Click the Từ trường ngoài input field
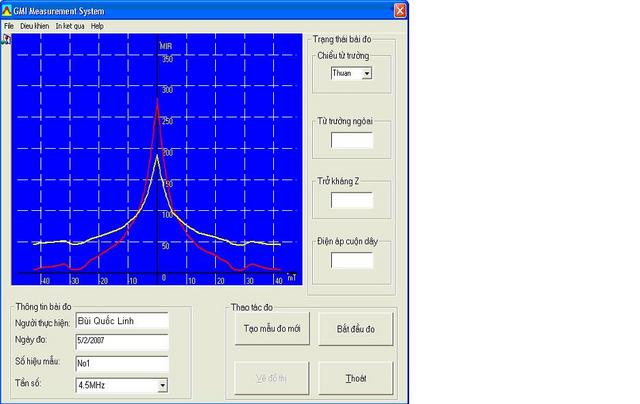This screenshot has width=640, height=404. 352,140
